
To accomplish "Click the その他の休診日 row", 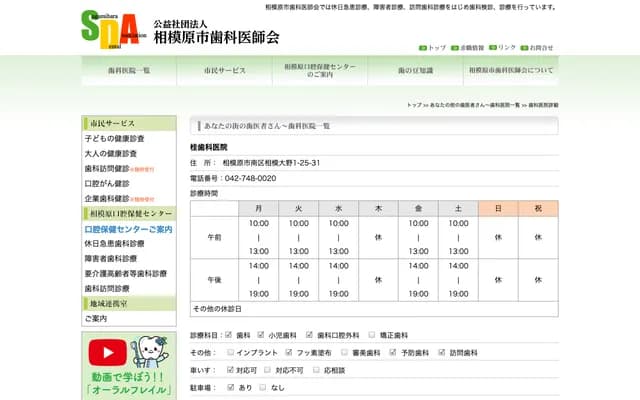I will pos(374,309).
